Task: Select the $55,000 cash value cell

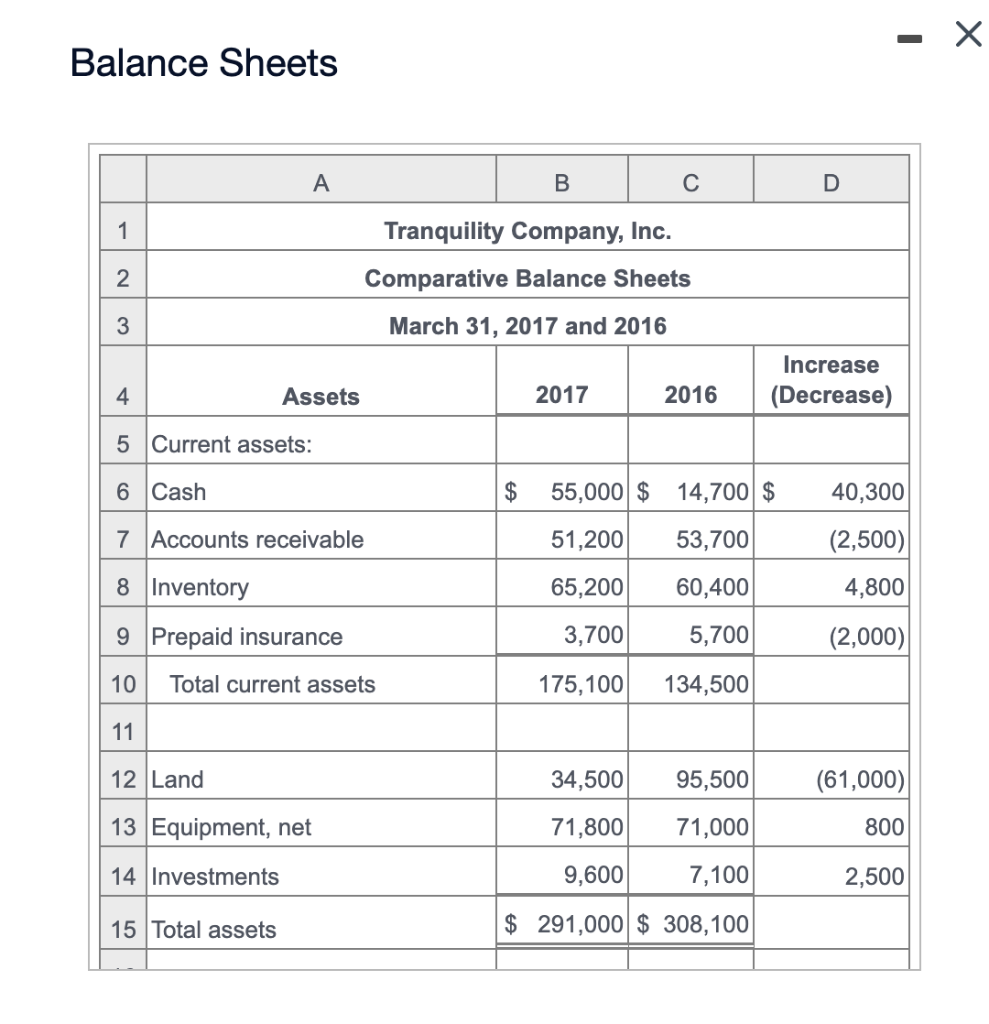Action: (x=561, y=491)
